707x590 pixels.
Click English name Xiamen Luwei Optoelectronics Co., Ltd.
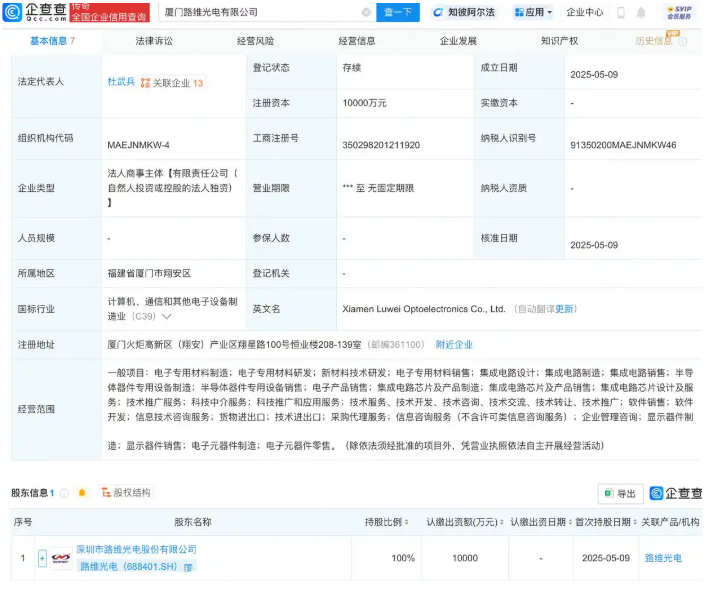423,309
